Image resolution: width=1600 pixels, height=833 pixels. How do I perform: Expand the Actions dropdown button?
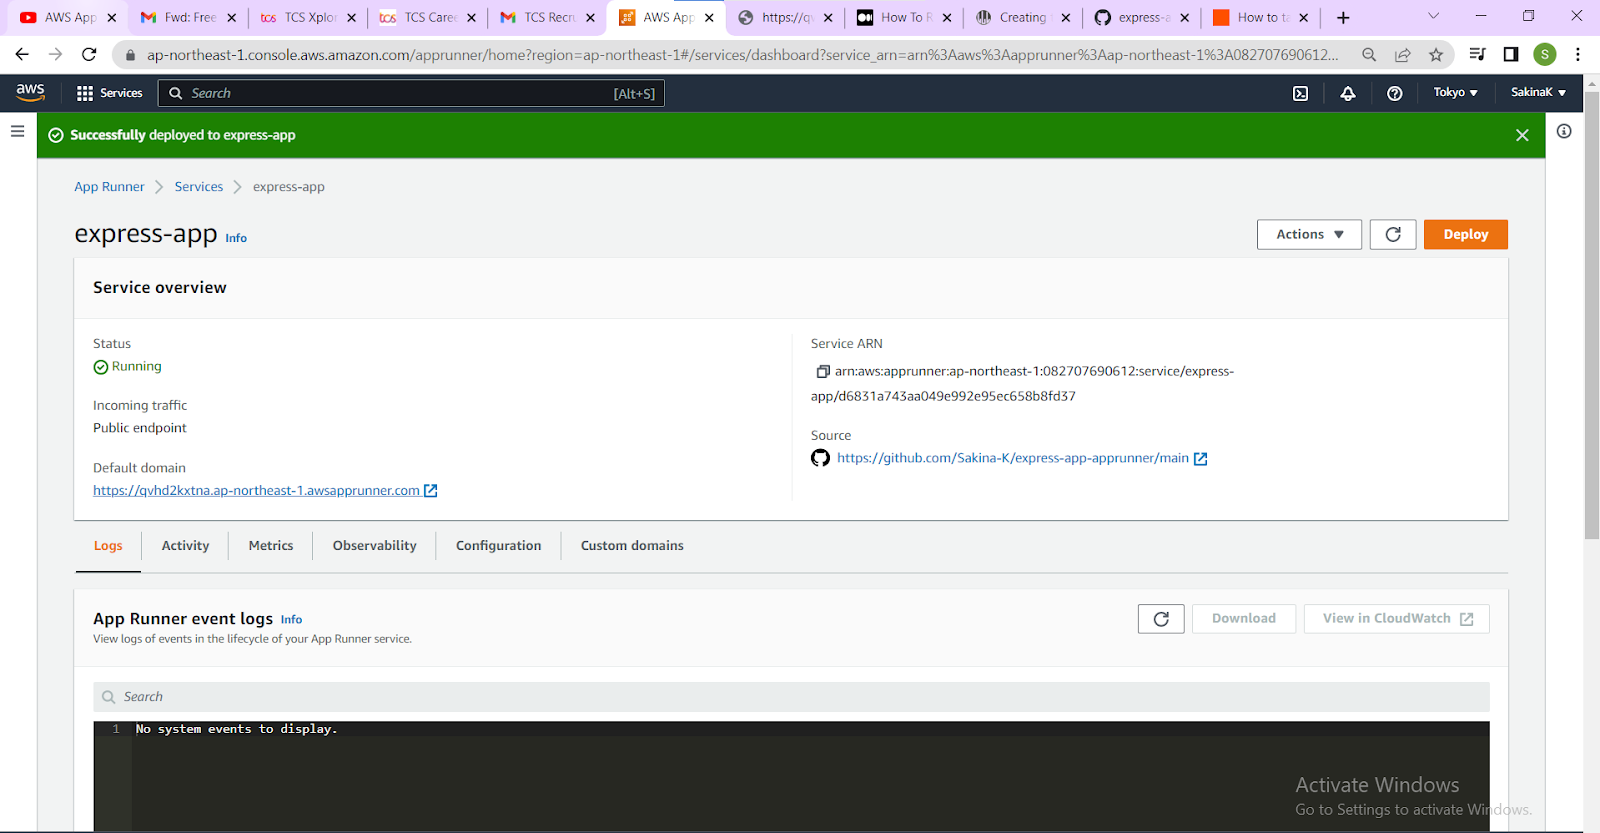point(1309,234)
